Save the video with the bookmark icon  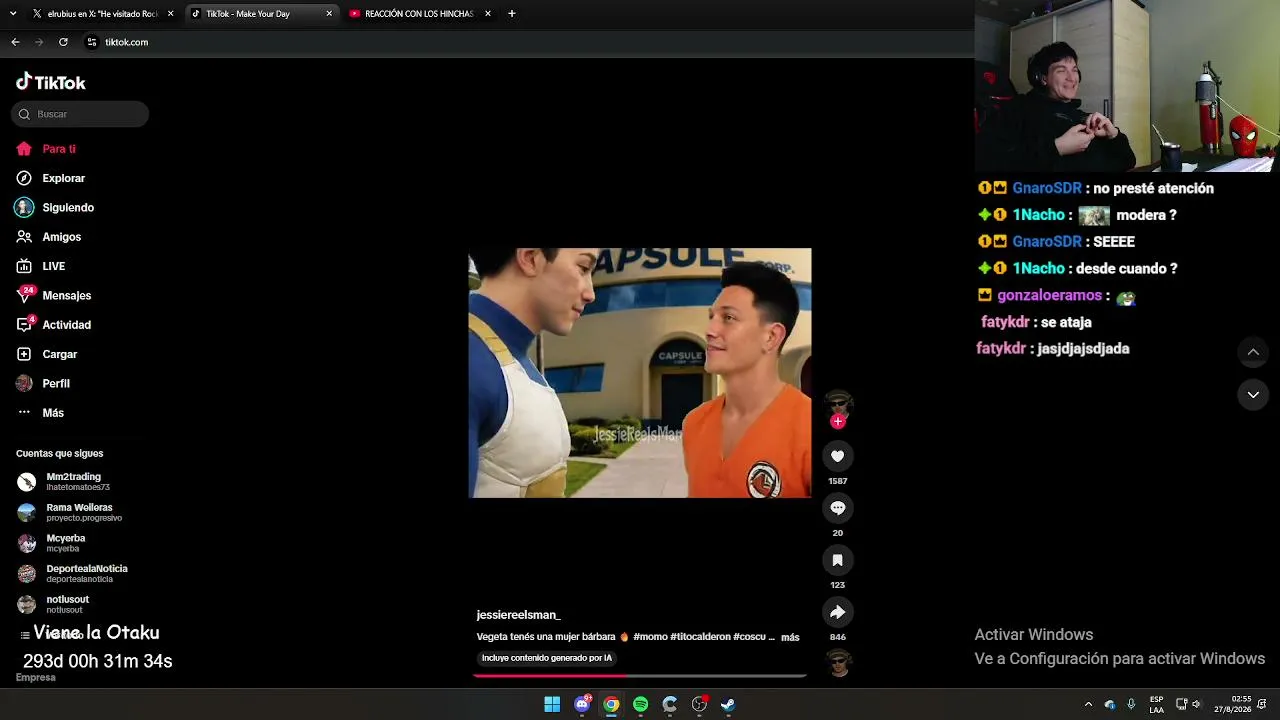pos(838,560)
